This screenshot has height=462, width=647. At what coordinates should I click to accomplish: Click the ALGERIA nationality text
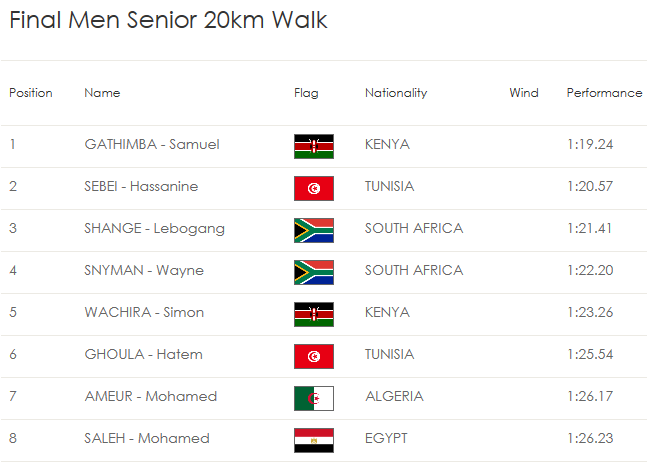tap(394, 396)
